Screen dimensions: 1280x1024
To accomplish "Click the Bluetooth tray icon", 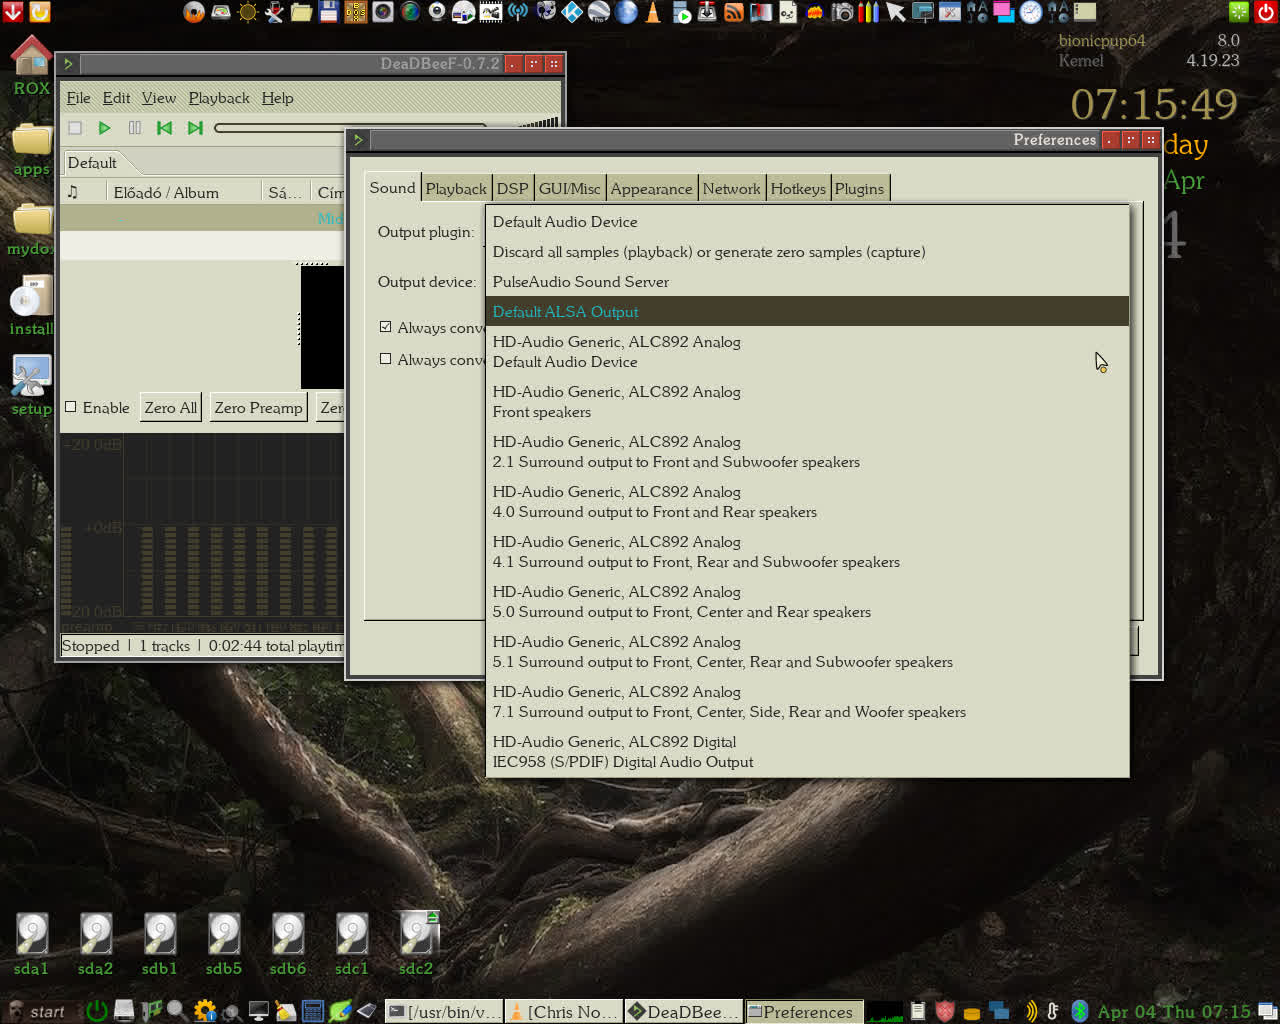I will point(1079,1011).
